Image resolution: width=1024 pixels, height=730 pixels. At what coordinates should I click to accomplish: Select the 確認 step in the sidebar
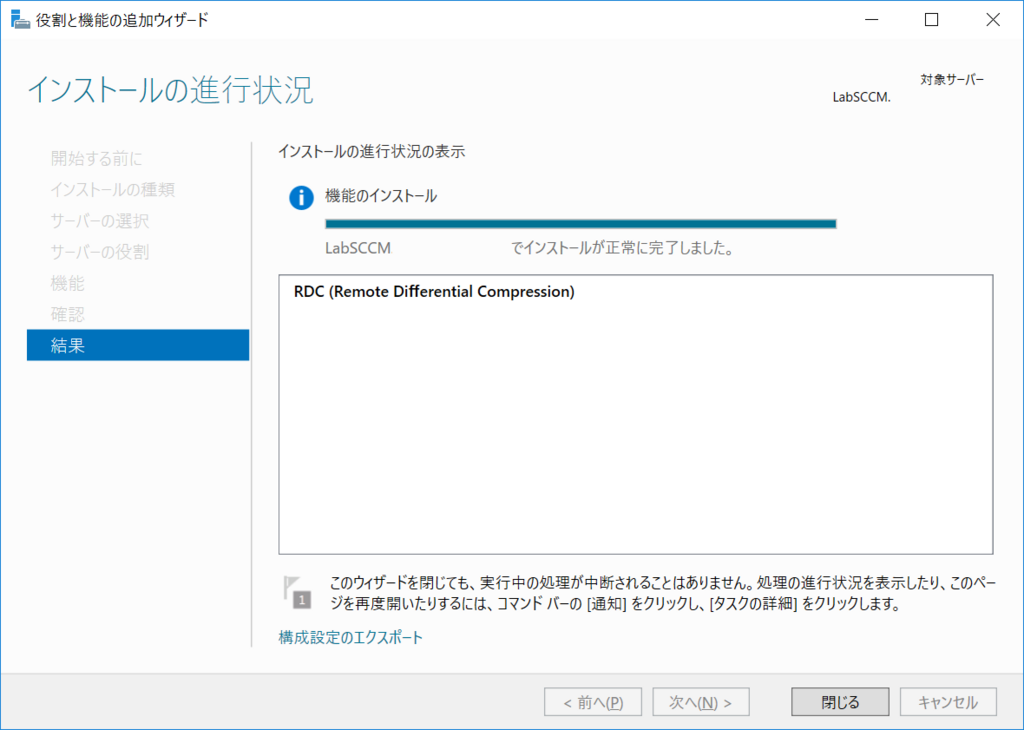coord(67,315)
